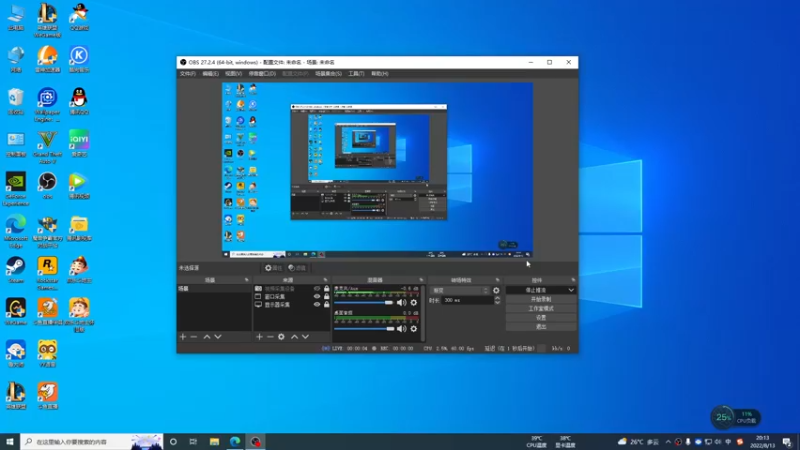Image resolution: width=800 pixels, height=450 pixels.
Task: Add a new scene with the plus icon
Action: (x=183, y=337)
